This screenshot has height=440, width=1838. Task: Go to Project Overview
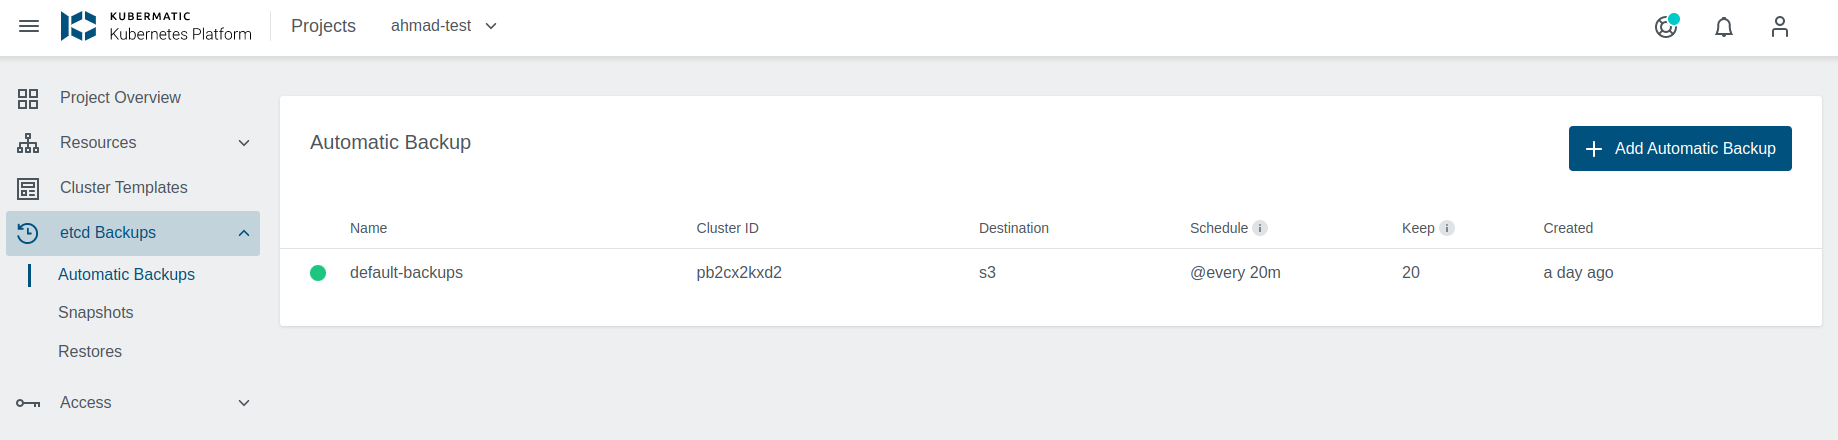click(x=120, y=98)
